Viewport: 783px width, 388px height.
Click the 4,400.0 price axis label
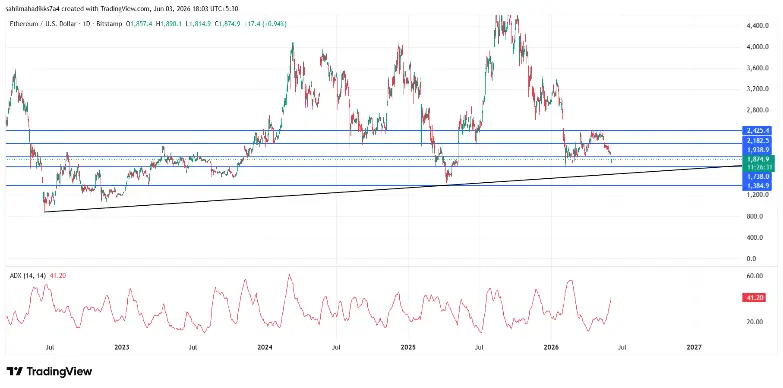point(757,25)
